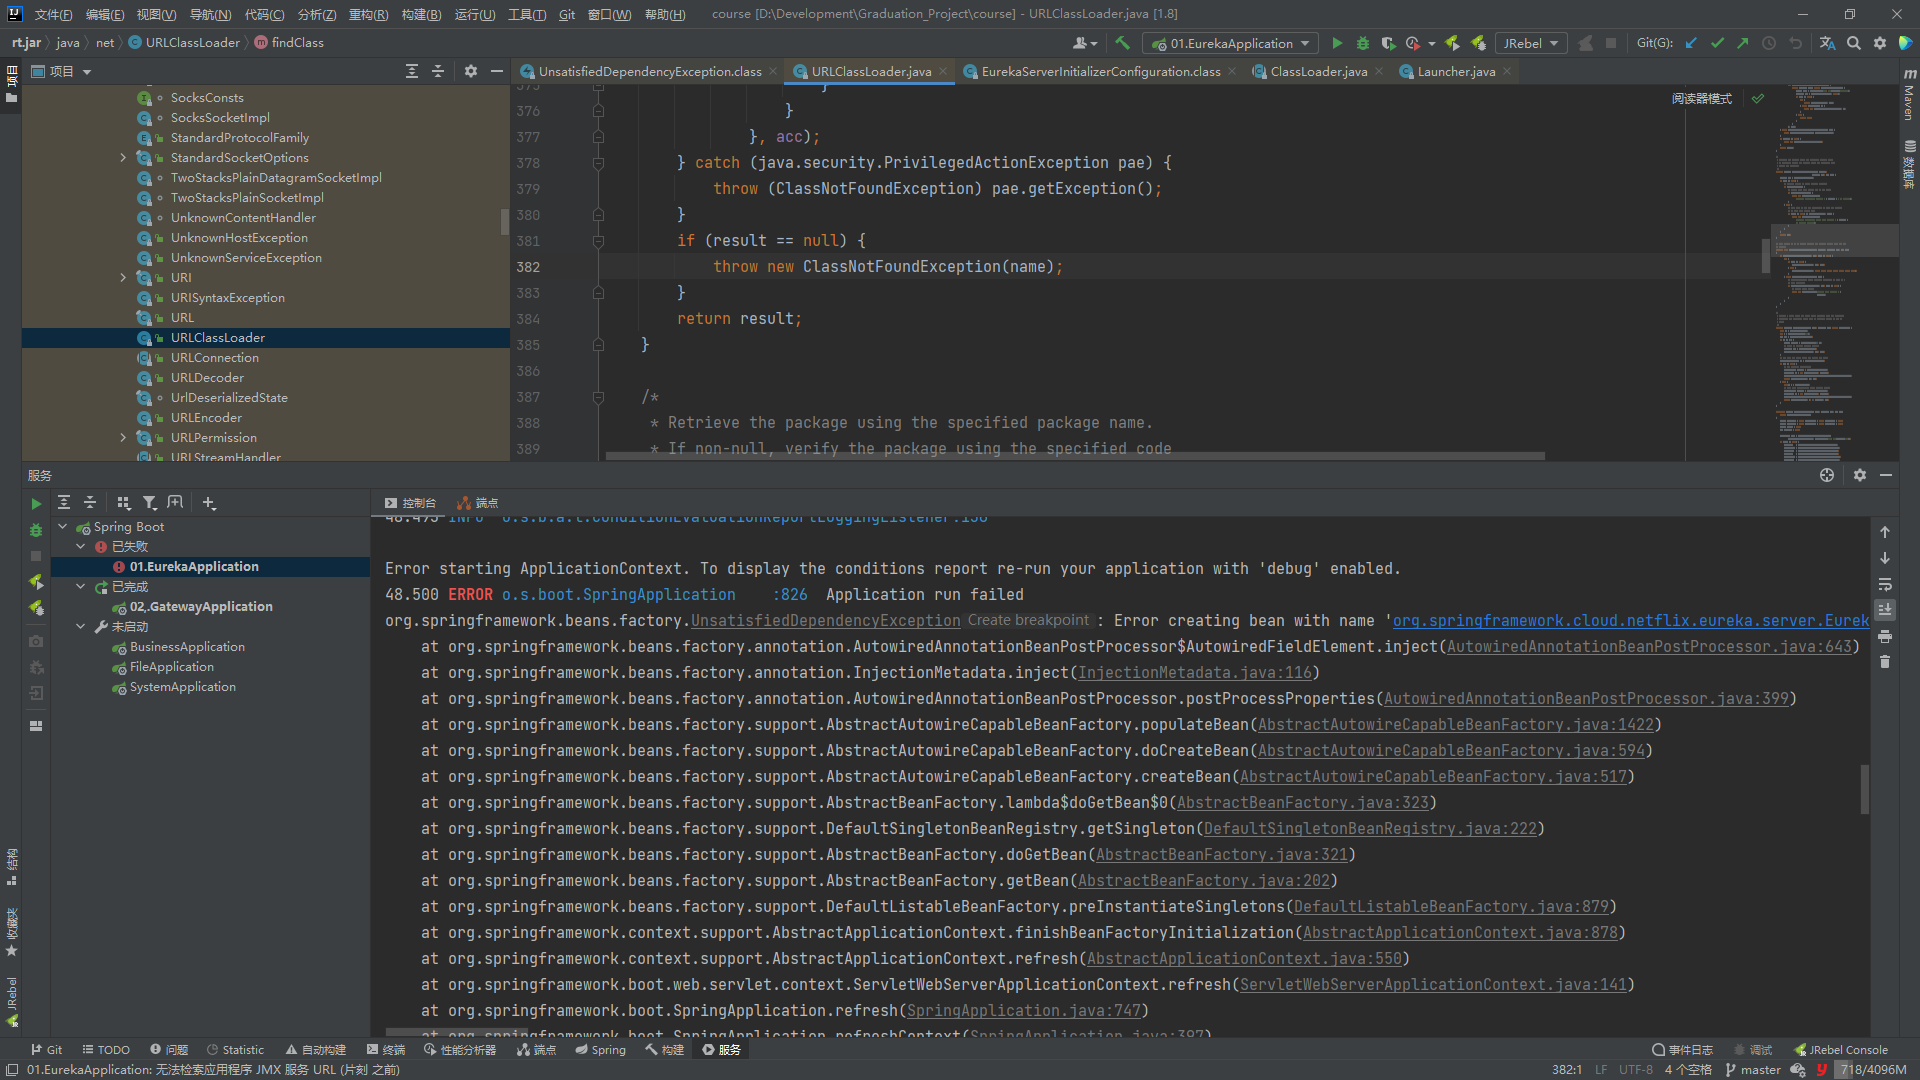Toggle the Terminal tool window button in bottom bar

point(386,1049)
